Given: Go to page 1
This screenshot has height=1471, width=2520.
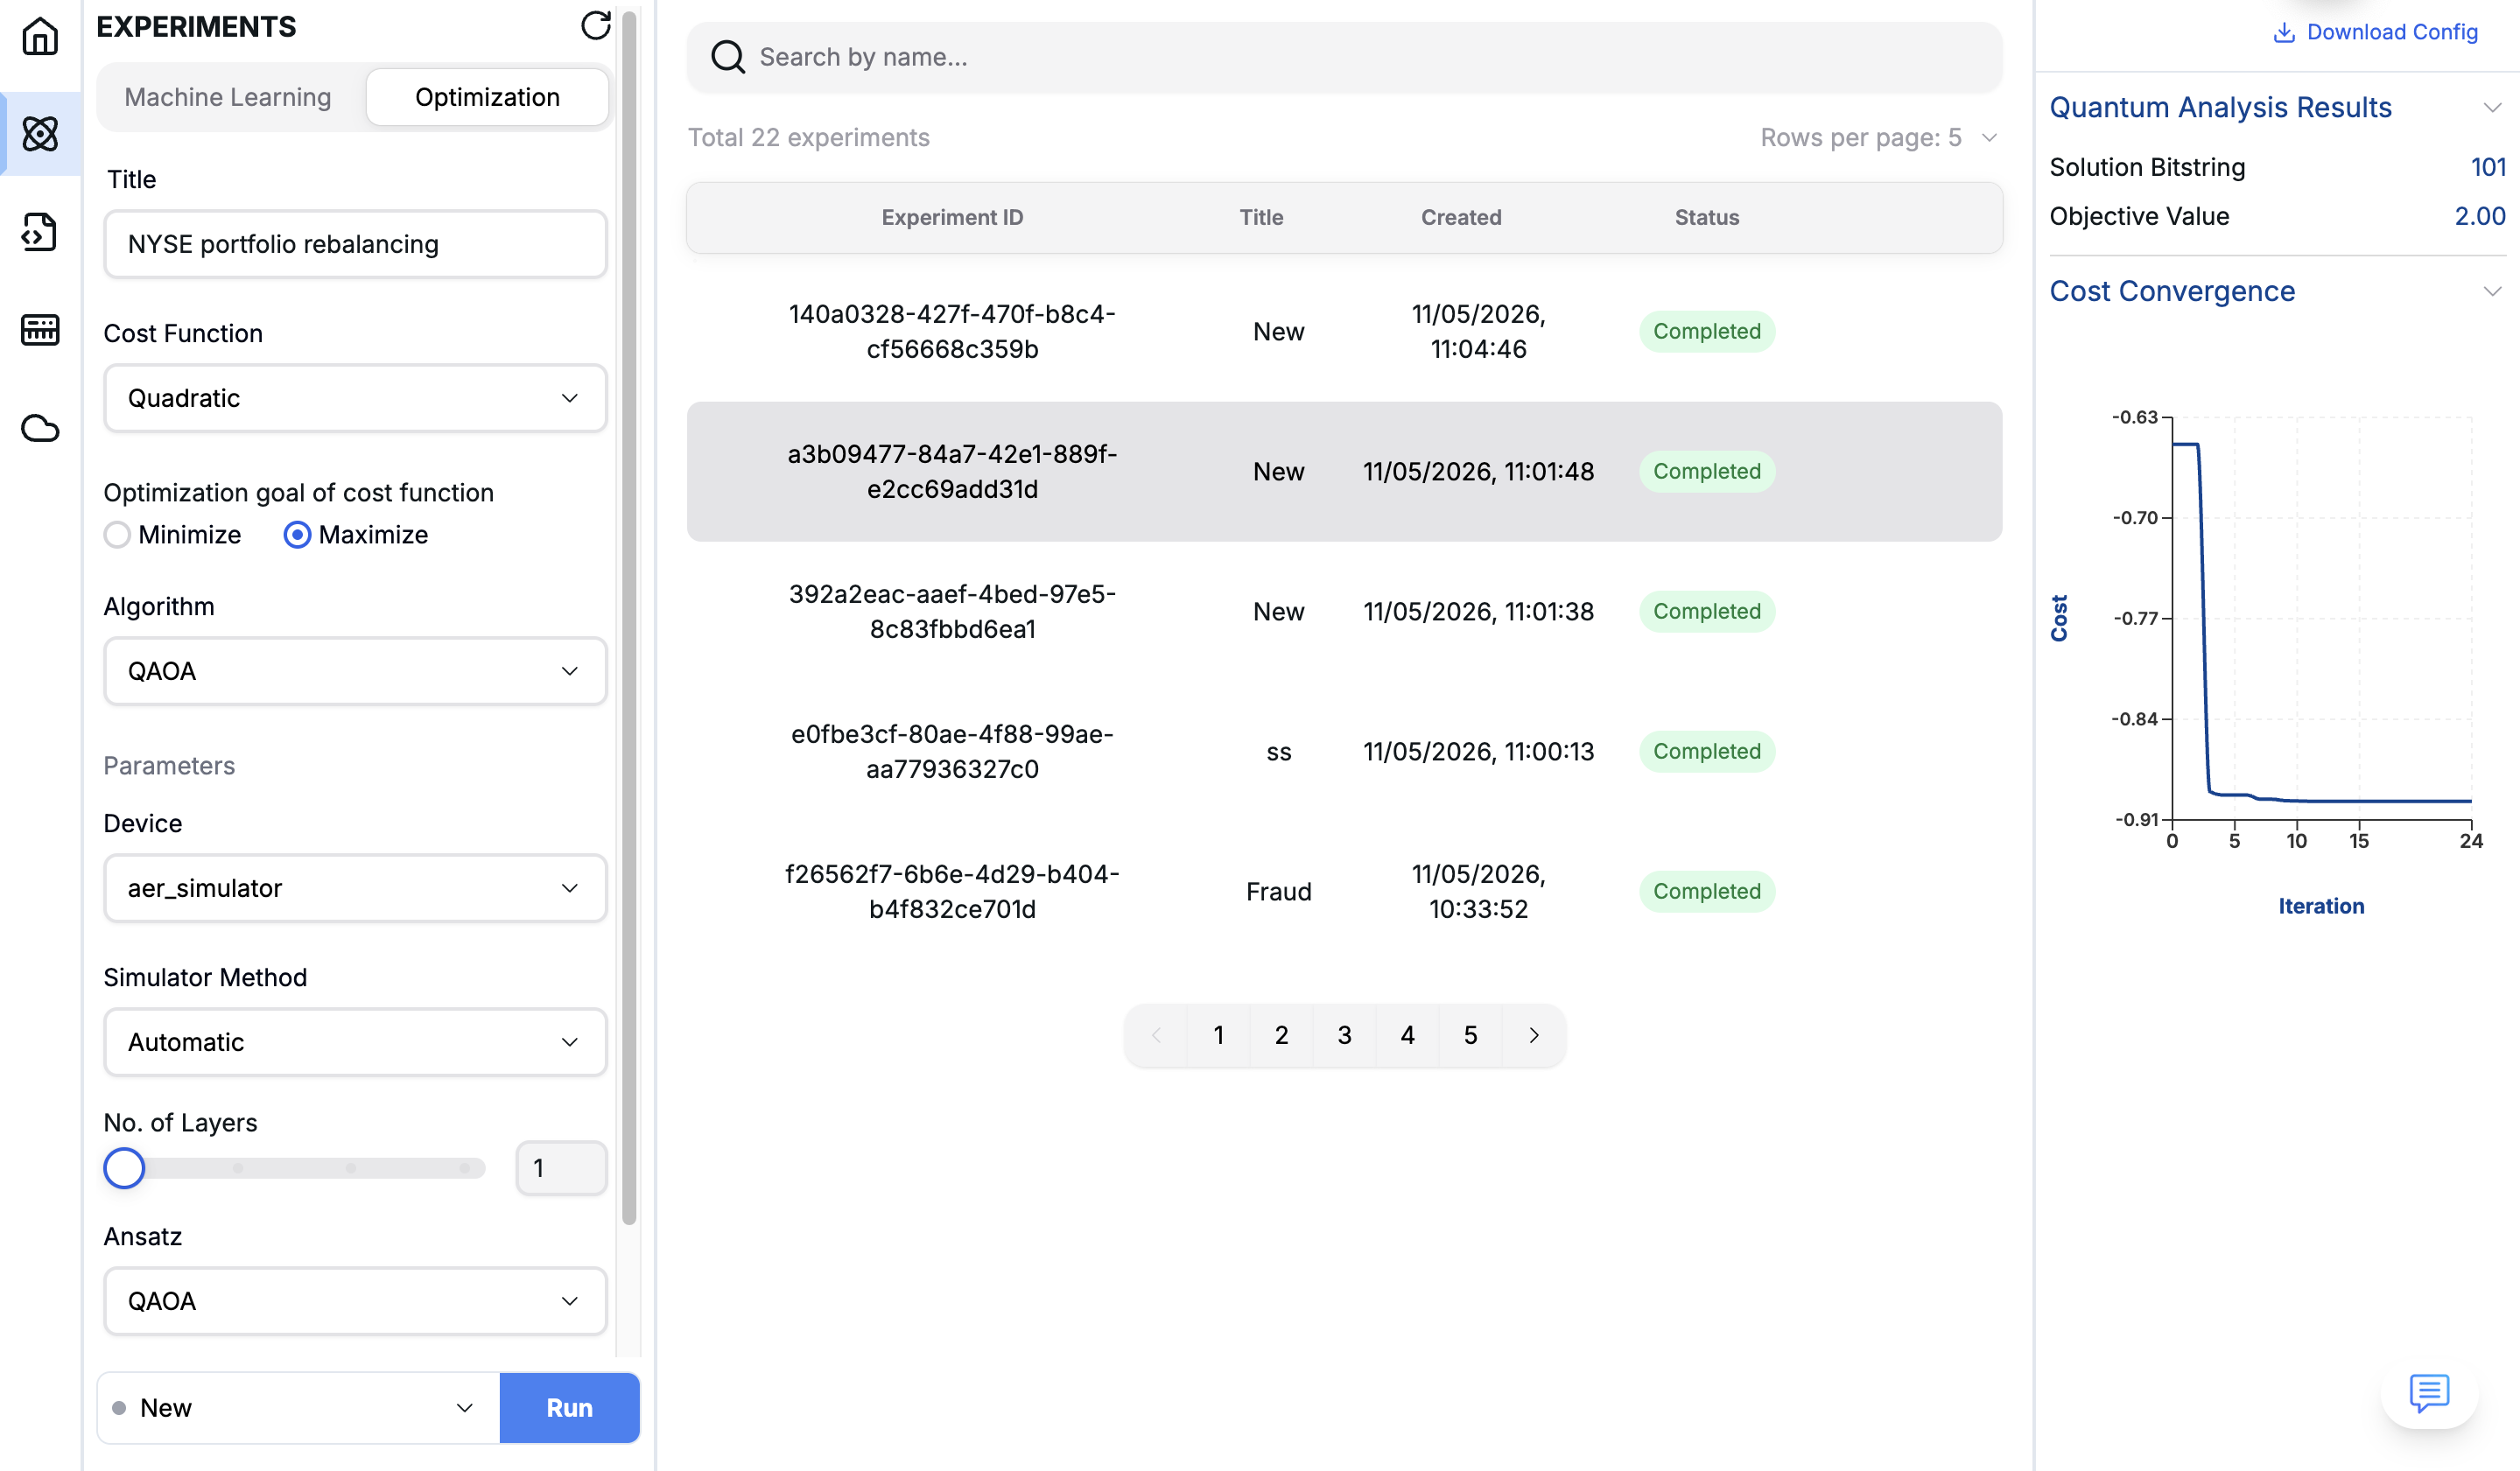Looking at the screenshot, I should (1219, 1035).
